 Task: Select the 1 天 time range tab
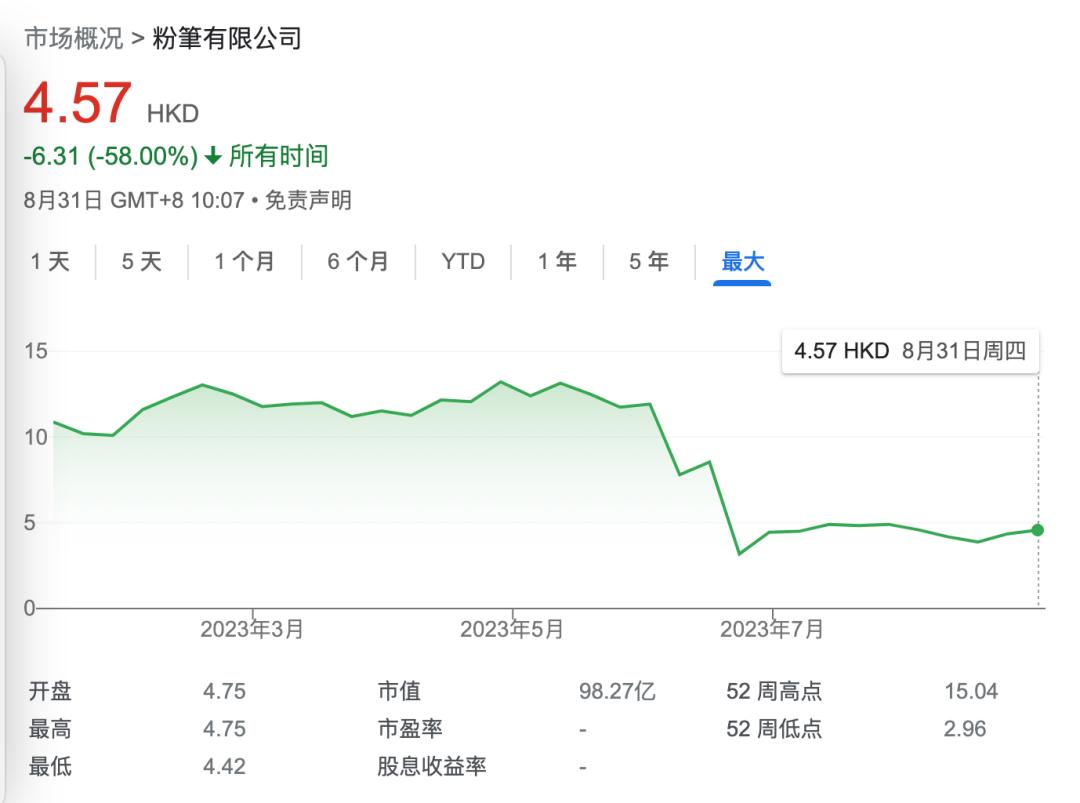tap(50, 262)
